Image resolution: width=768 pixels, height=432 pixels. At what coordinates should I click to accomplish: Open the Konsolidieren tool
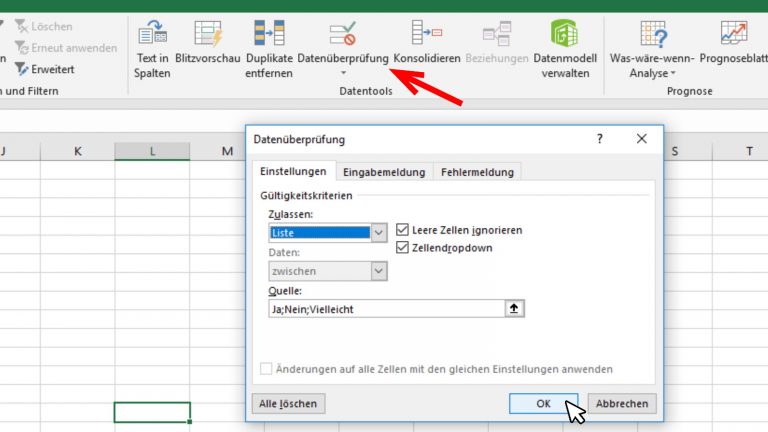coord(427,36)
